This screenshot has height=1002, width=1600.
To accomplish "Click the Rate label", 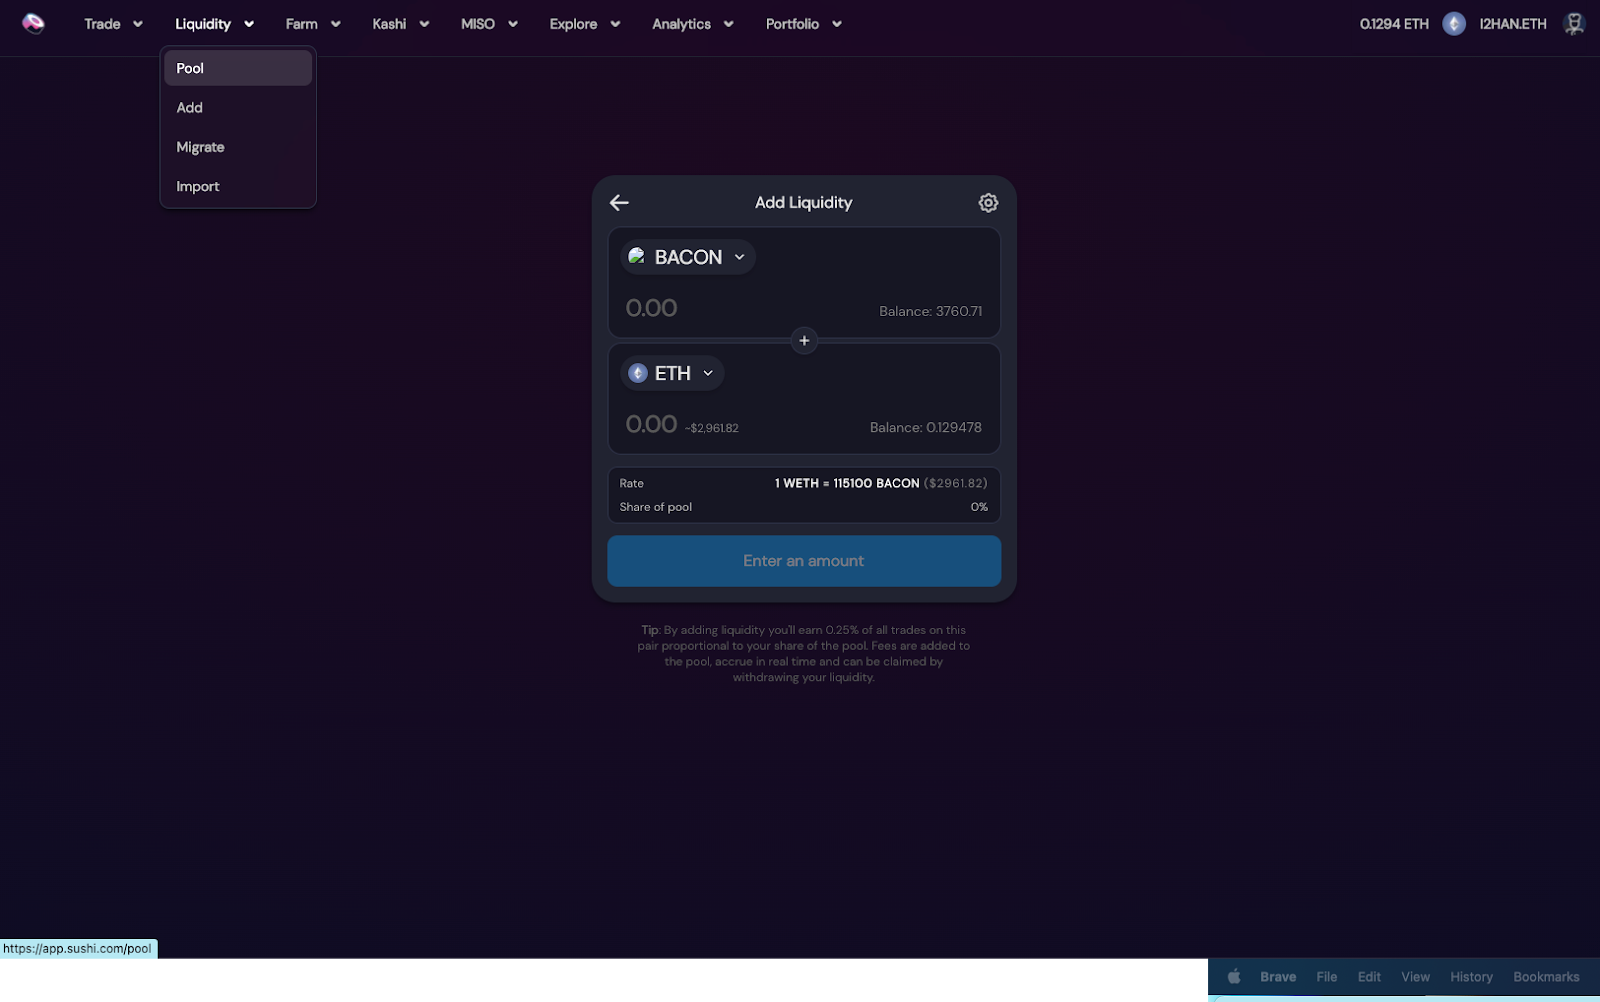I will tap(632, 483).
